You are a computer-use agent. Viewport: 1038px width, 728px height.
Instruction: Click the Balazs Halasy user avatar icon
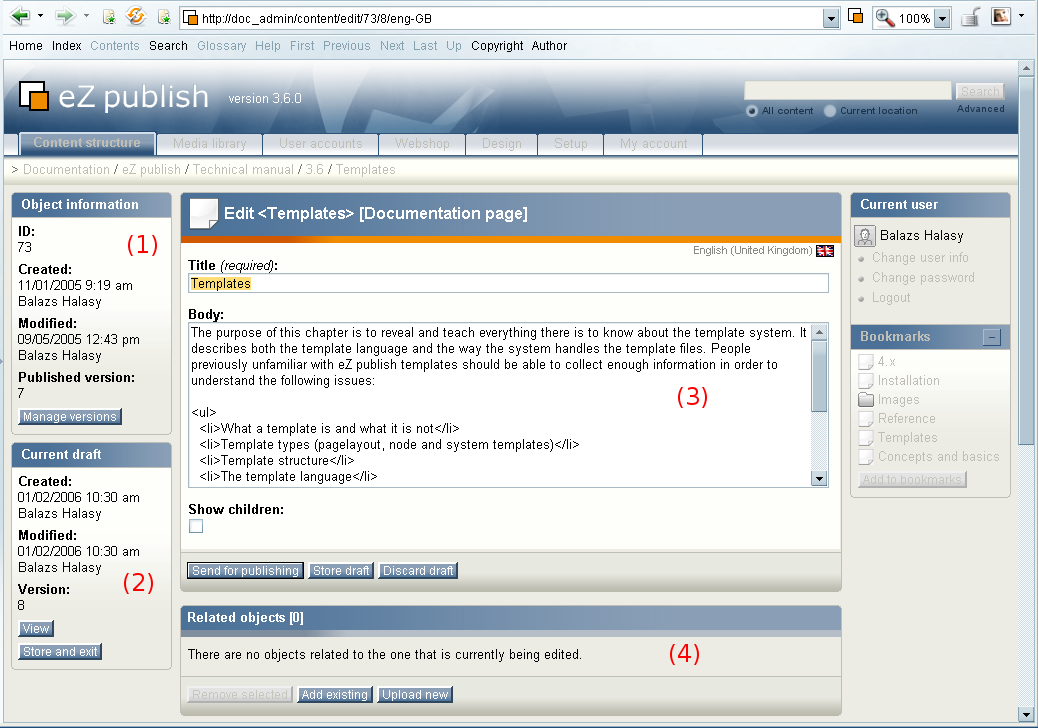coord(865,236)
